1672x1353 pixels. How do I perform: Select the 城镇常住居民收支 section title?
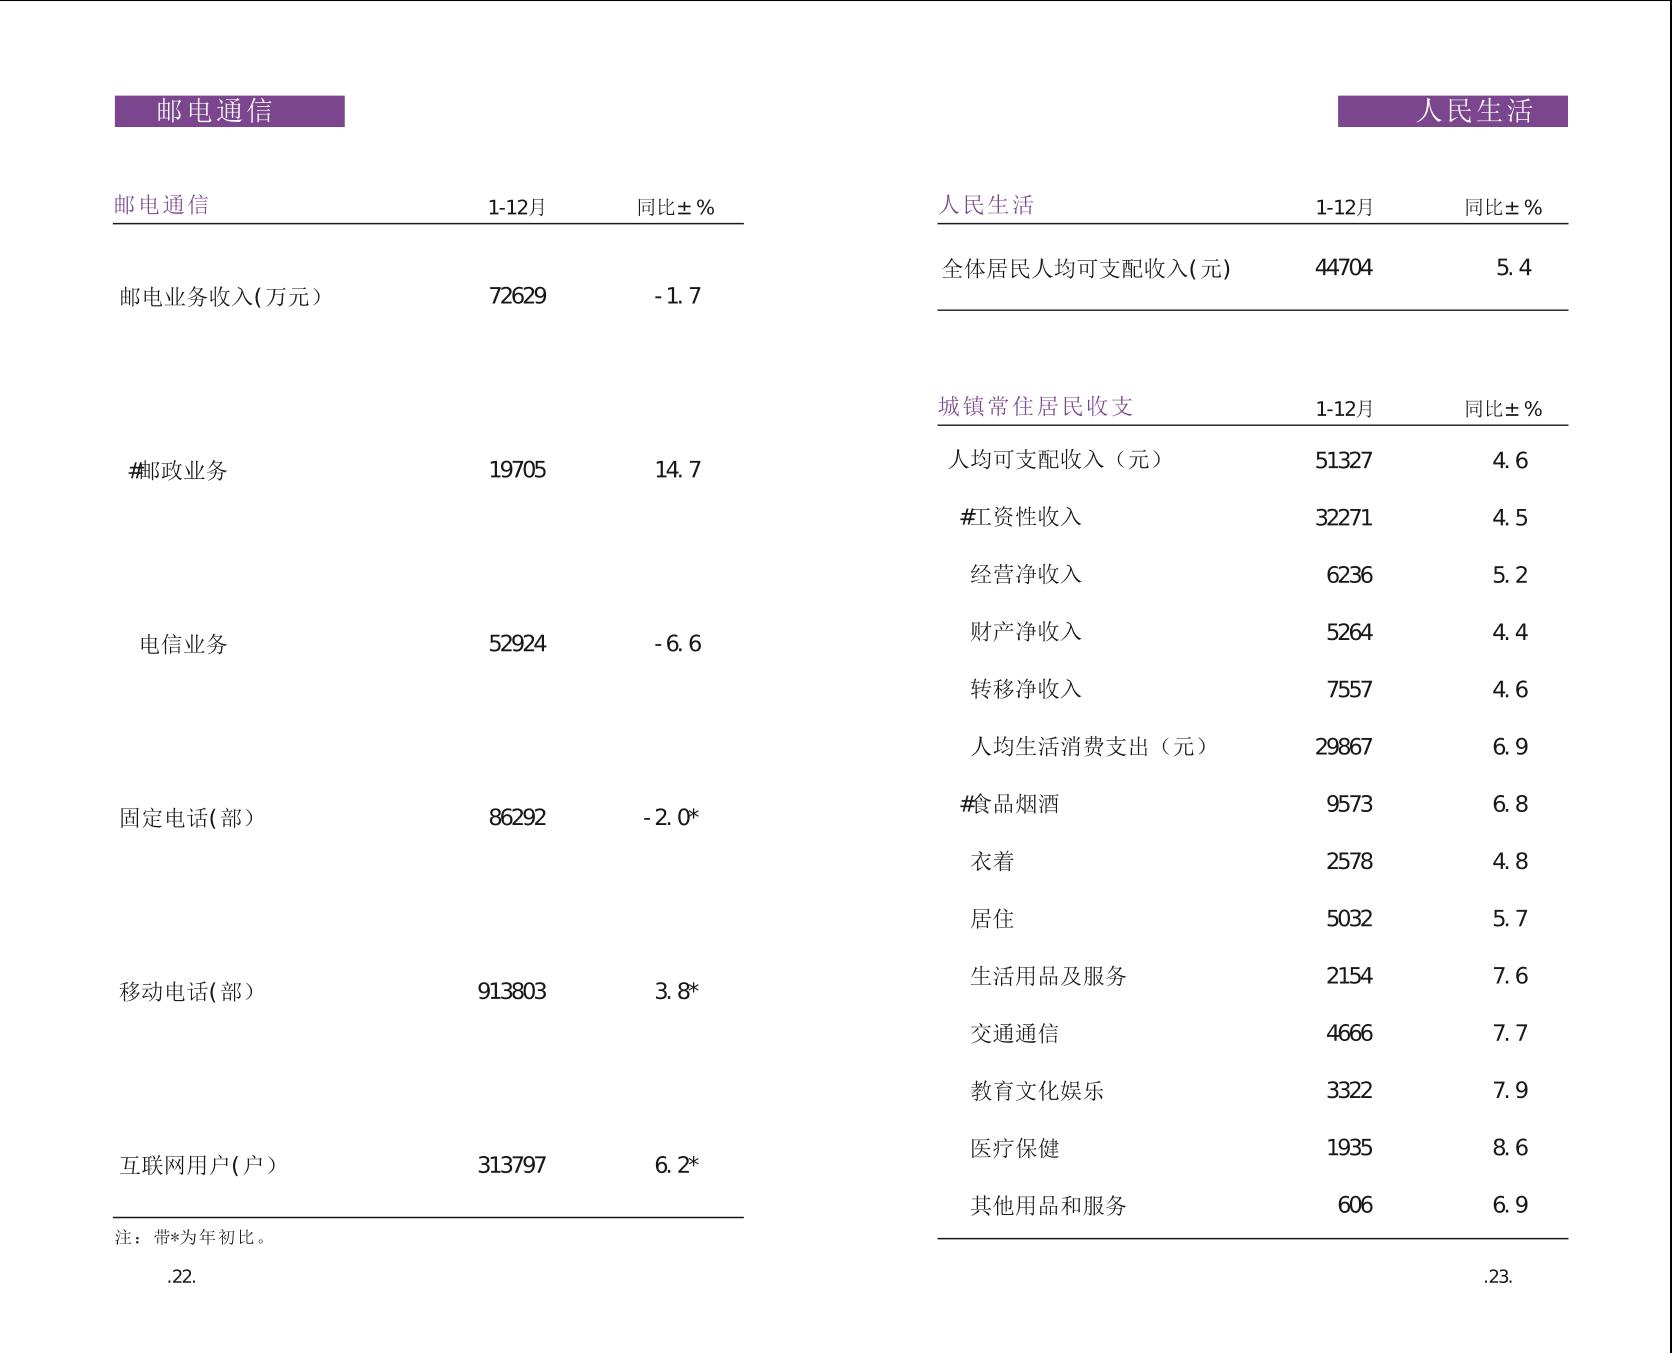[x=1035, y=406]
